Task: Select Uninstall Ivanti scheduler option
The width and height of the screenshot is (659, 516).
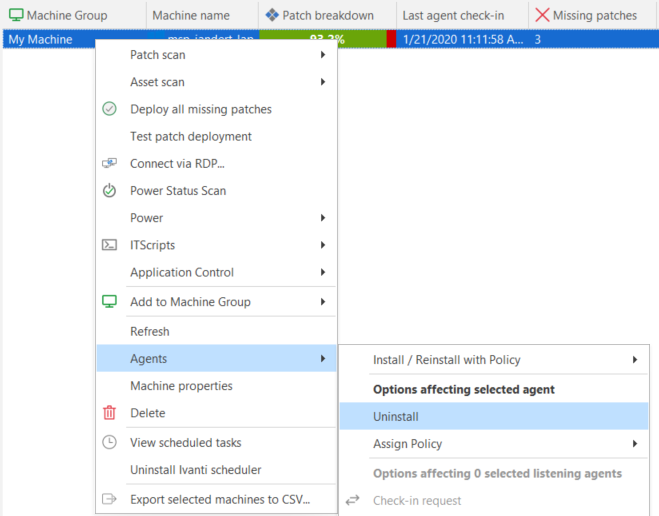Action: (196, 470)
